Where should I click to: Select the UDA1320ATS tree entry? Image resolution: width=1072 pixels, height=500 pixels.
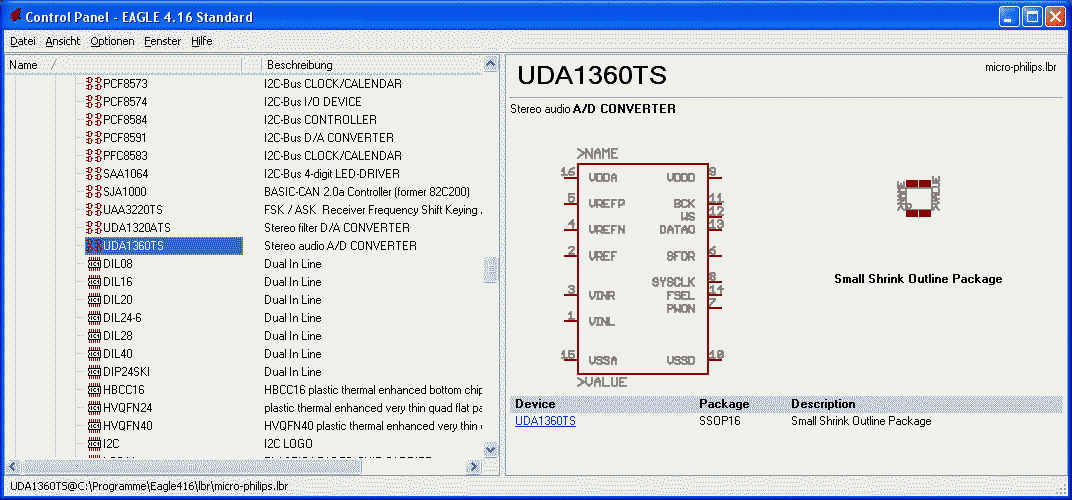click(137, 228)
